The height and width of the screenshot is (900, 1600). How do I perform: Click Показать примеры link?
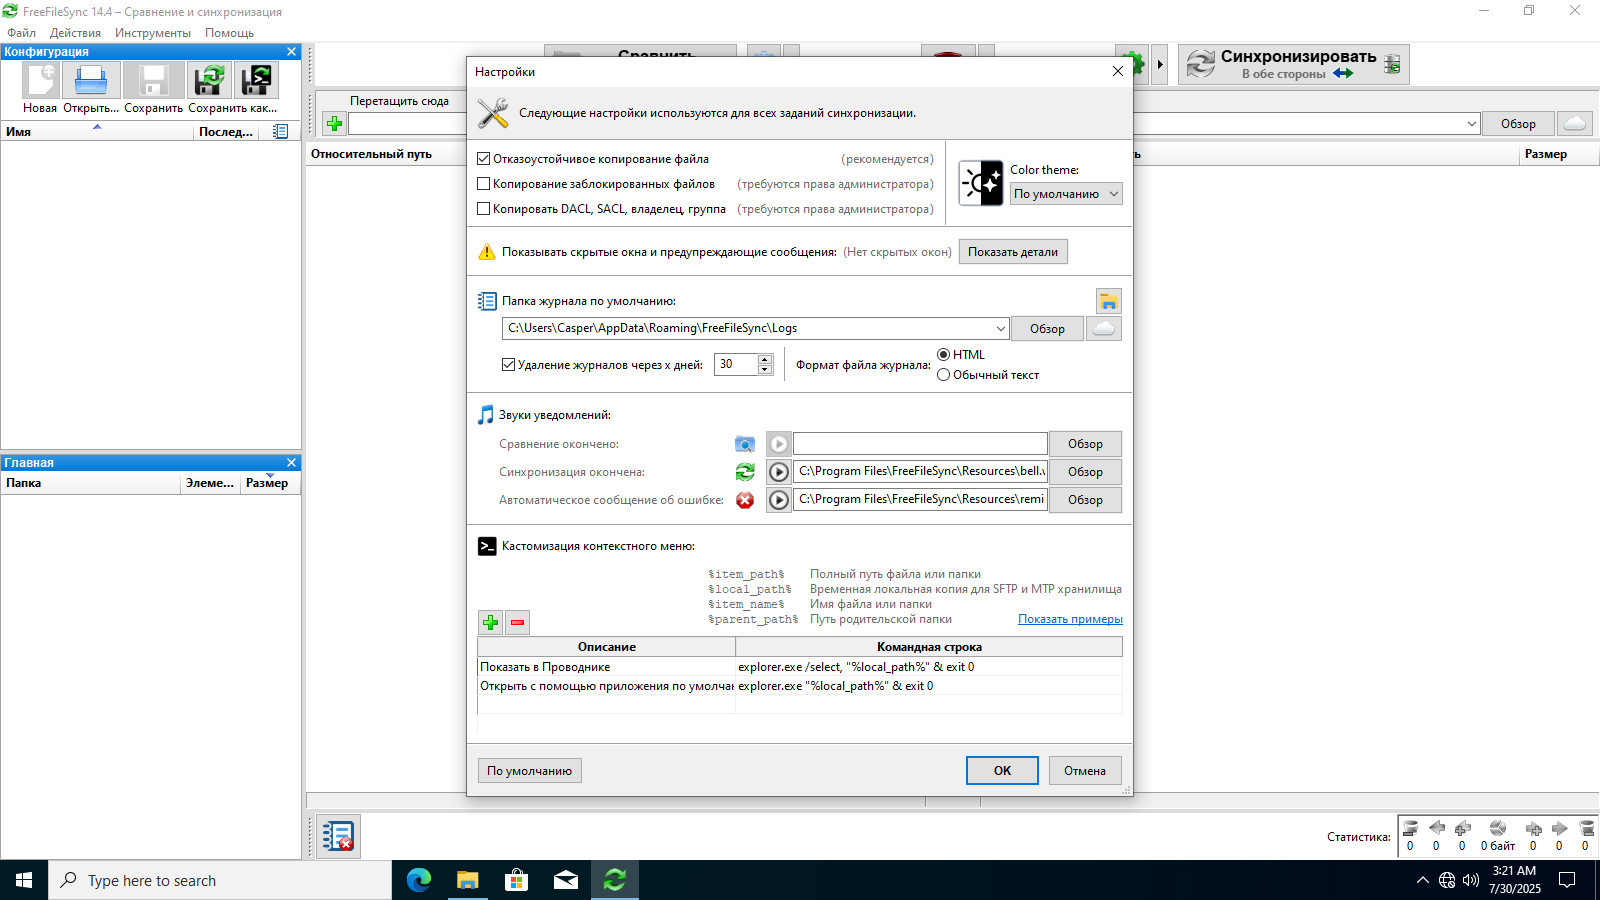1070,619
